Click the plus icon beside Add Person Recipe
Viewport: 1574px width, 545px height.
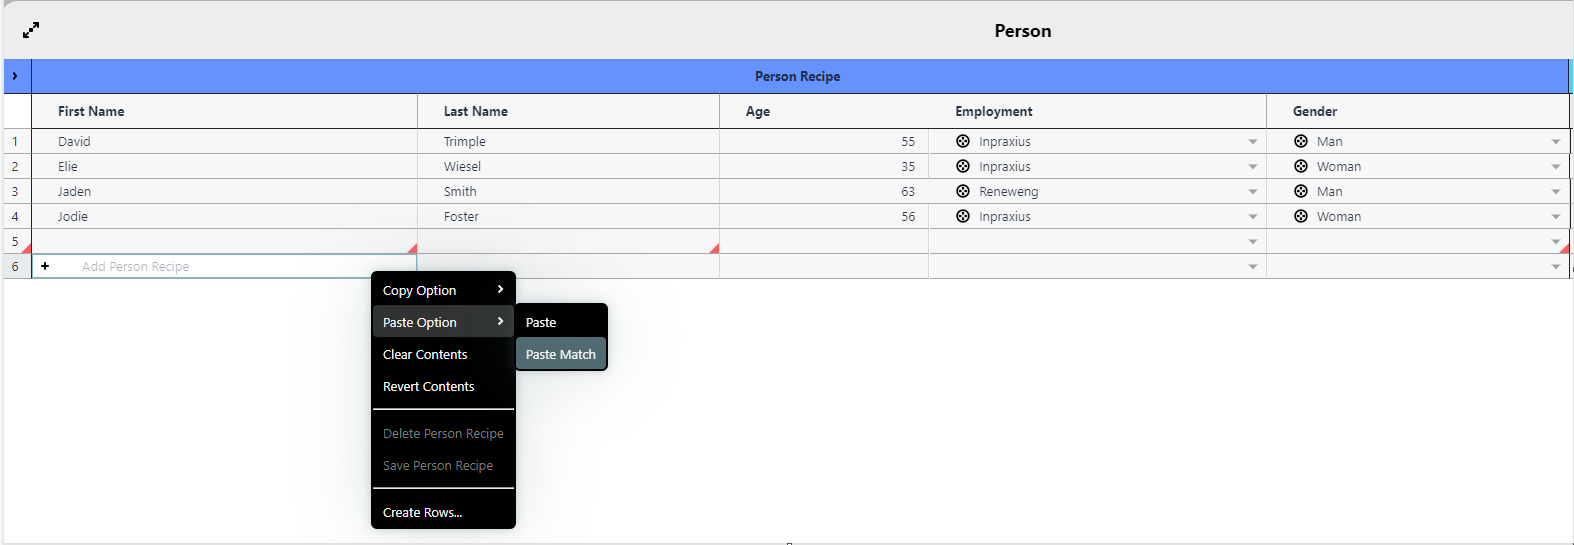45,266
